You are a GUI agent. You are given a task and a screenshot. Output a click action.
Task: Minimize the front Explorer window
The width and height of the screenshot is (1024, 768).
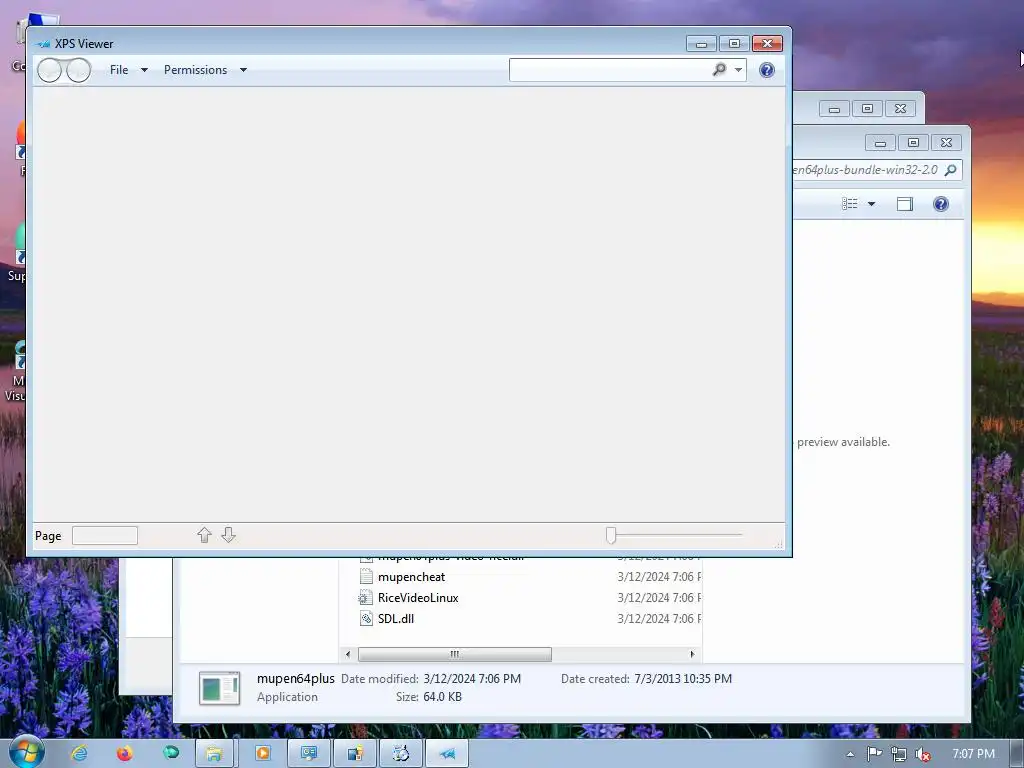coord(880,142)
